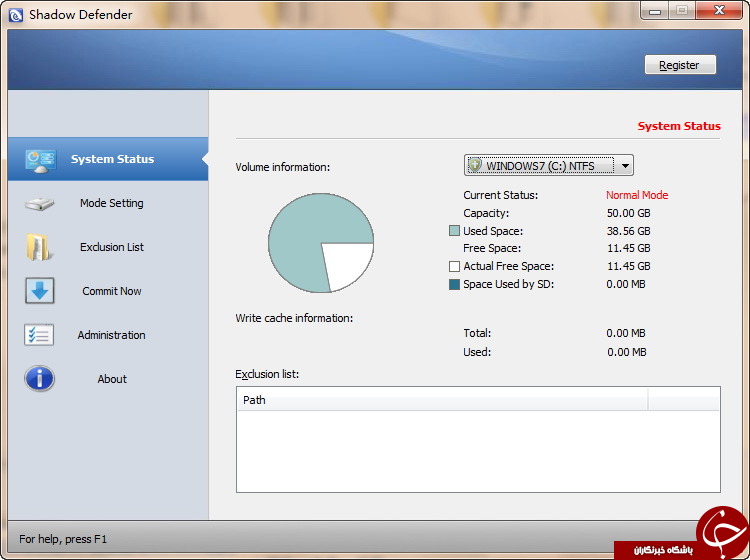Click the Shadow Defender title bar logo

tap(16, 15)
